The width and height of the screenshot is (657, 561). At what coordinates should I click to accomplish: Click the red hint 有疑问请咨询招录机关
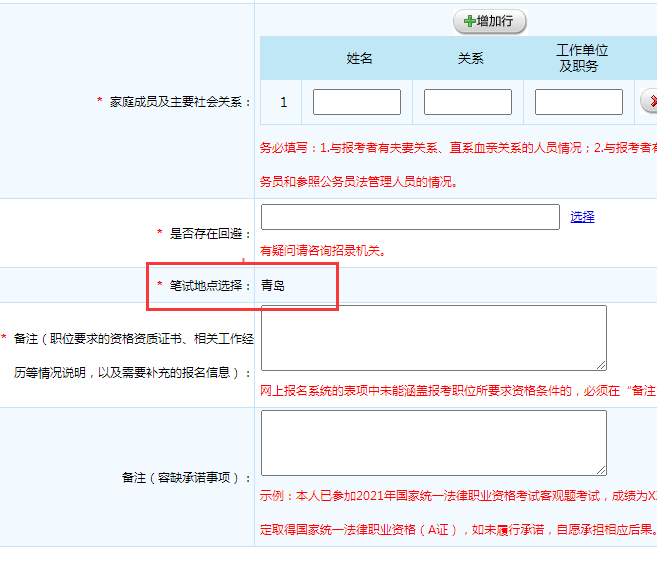[x=322, y=250]
